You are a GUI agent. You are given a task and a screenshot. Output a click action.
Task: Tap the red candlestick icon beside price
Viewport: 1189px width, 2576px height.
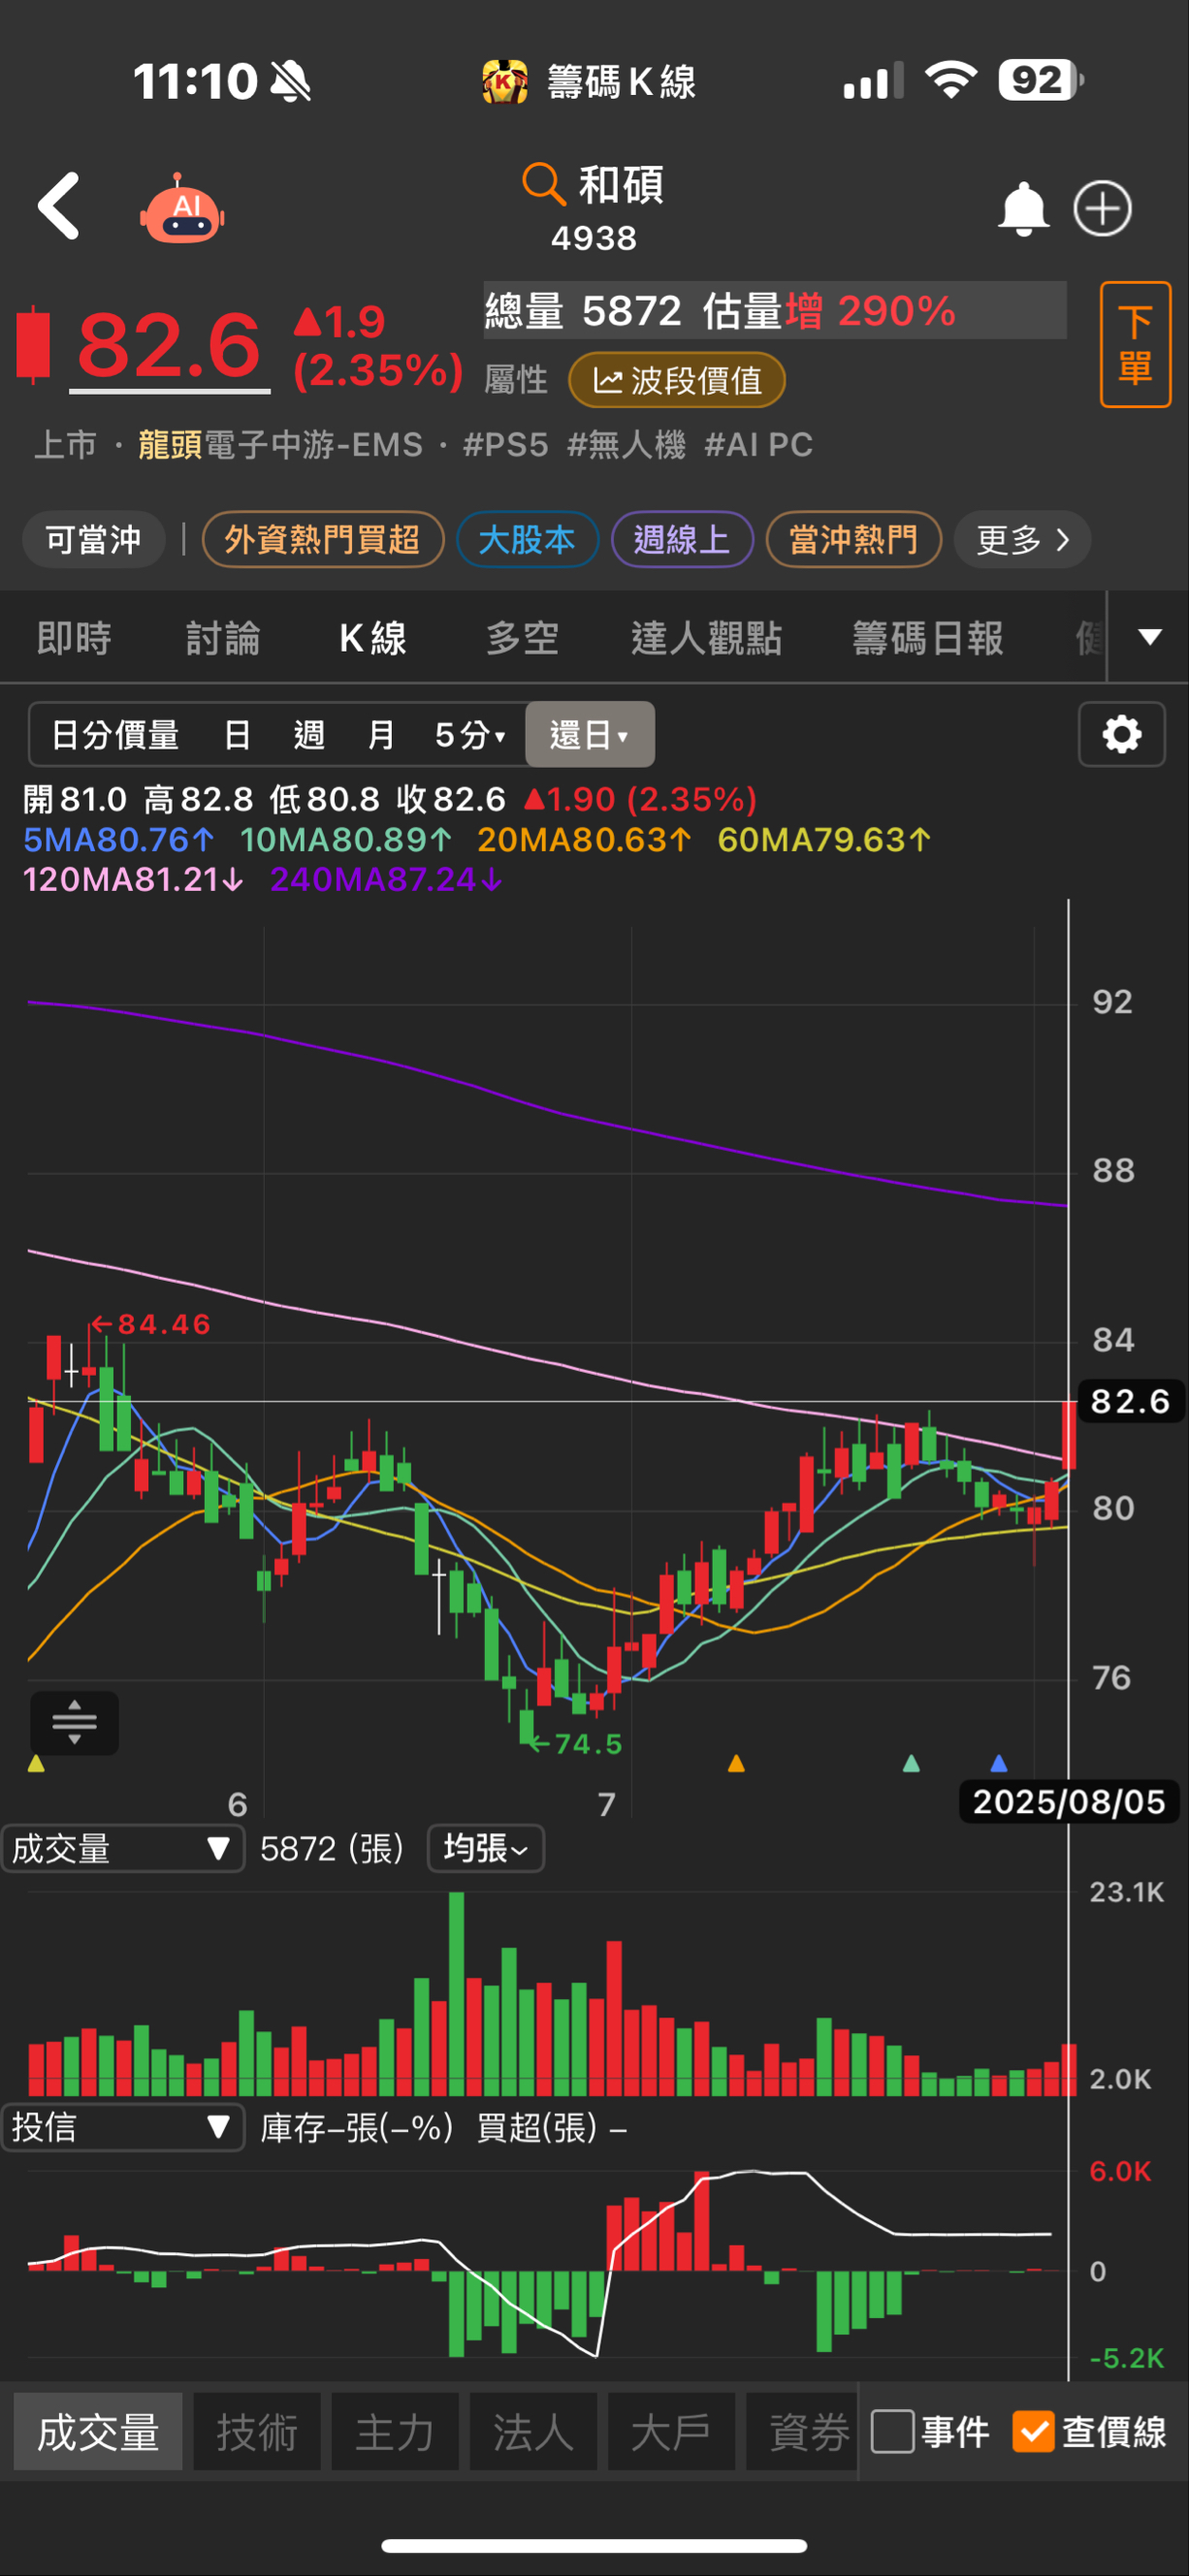33,345
